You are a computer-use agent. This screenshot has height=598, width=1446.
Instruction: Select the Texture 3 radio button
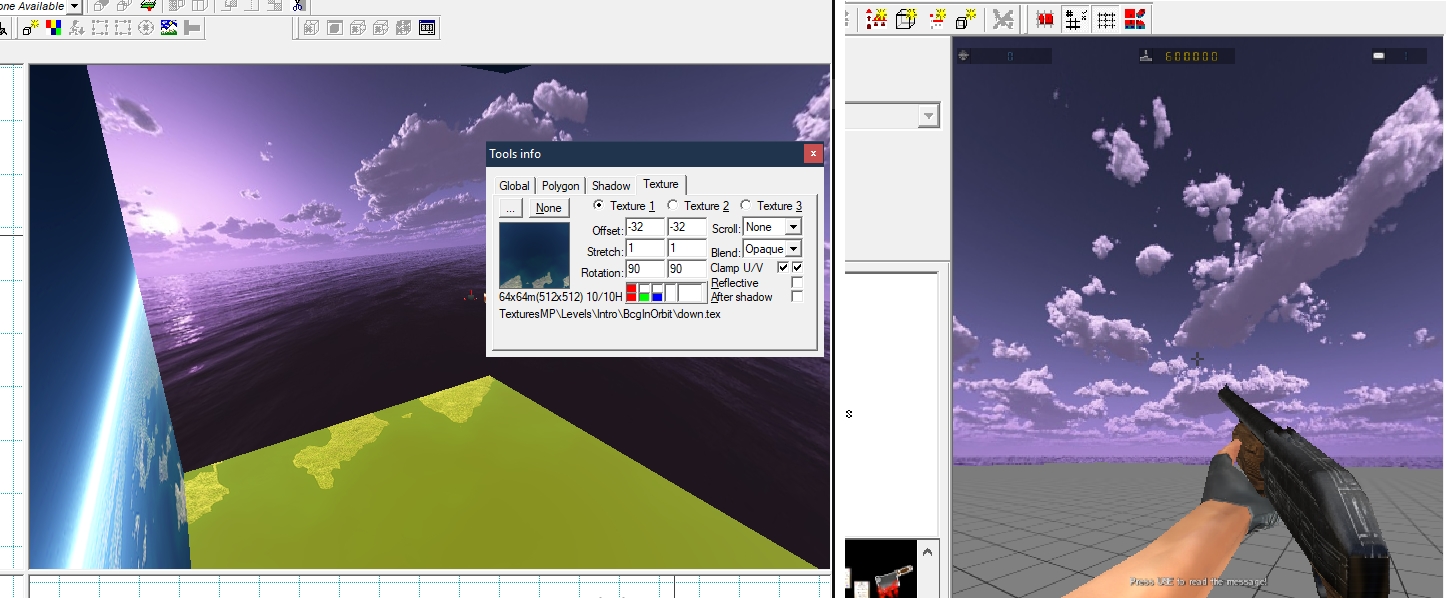coord(746,205)
